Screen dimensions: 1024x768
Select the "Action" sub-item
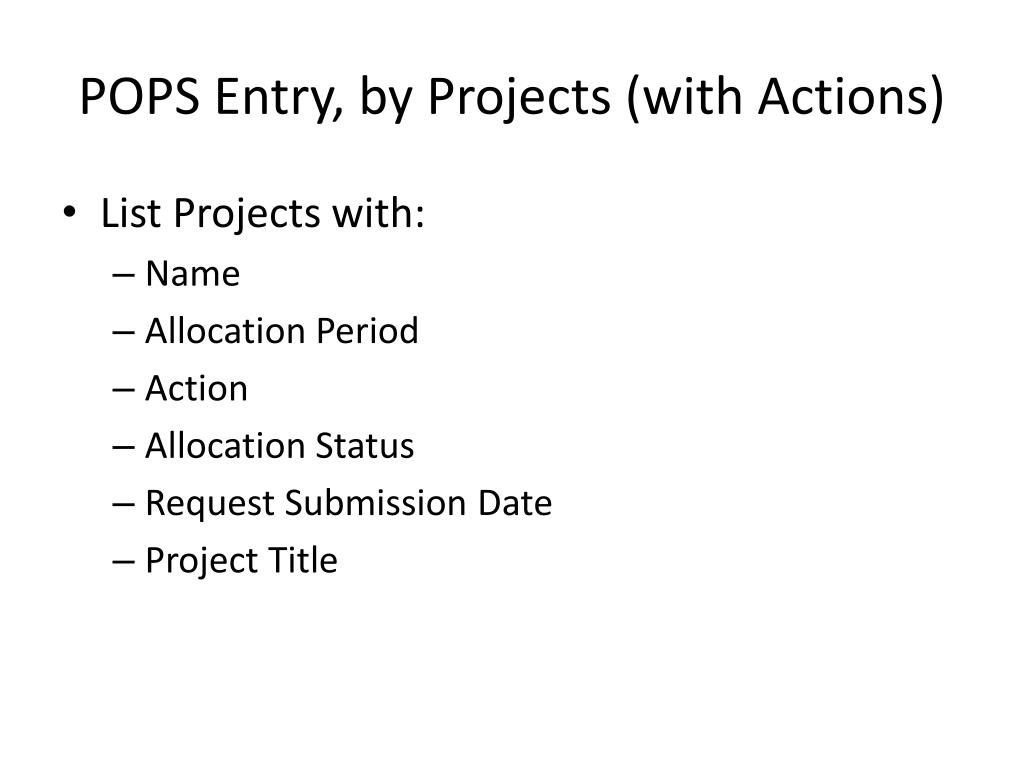coord(196,389)
